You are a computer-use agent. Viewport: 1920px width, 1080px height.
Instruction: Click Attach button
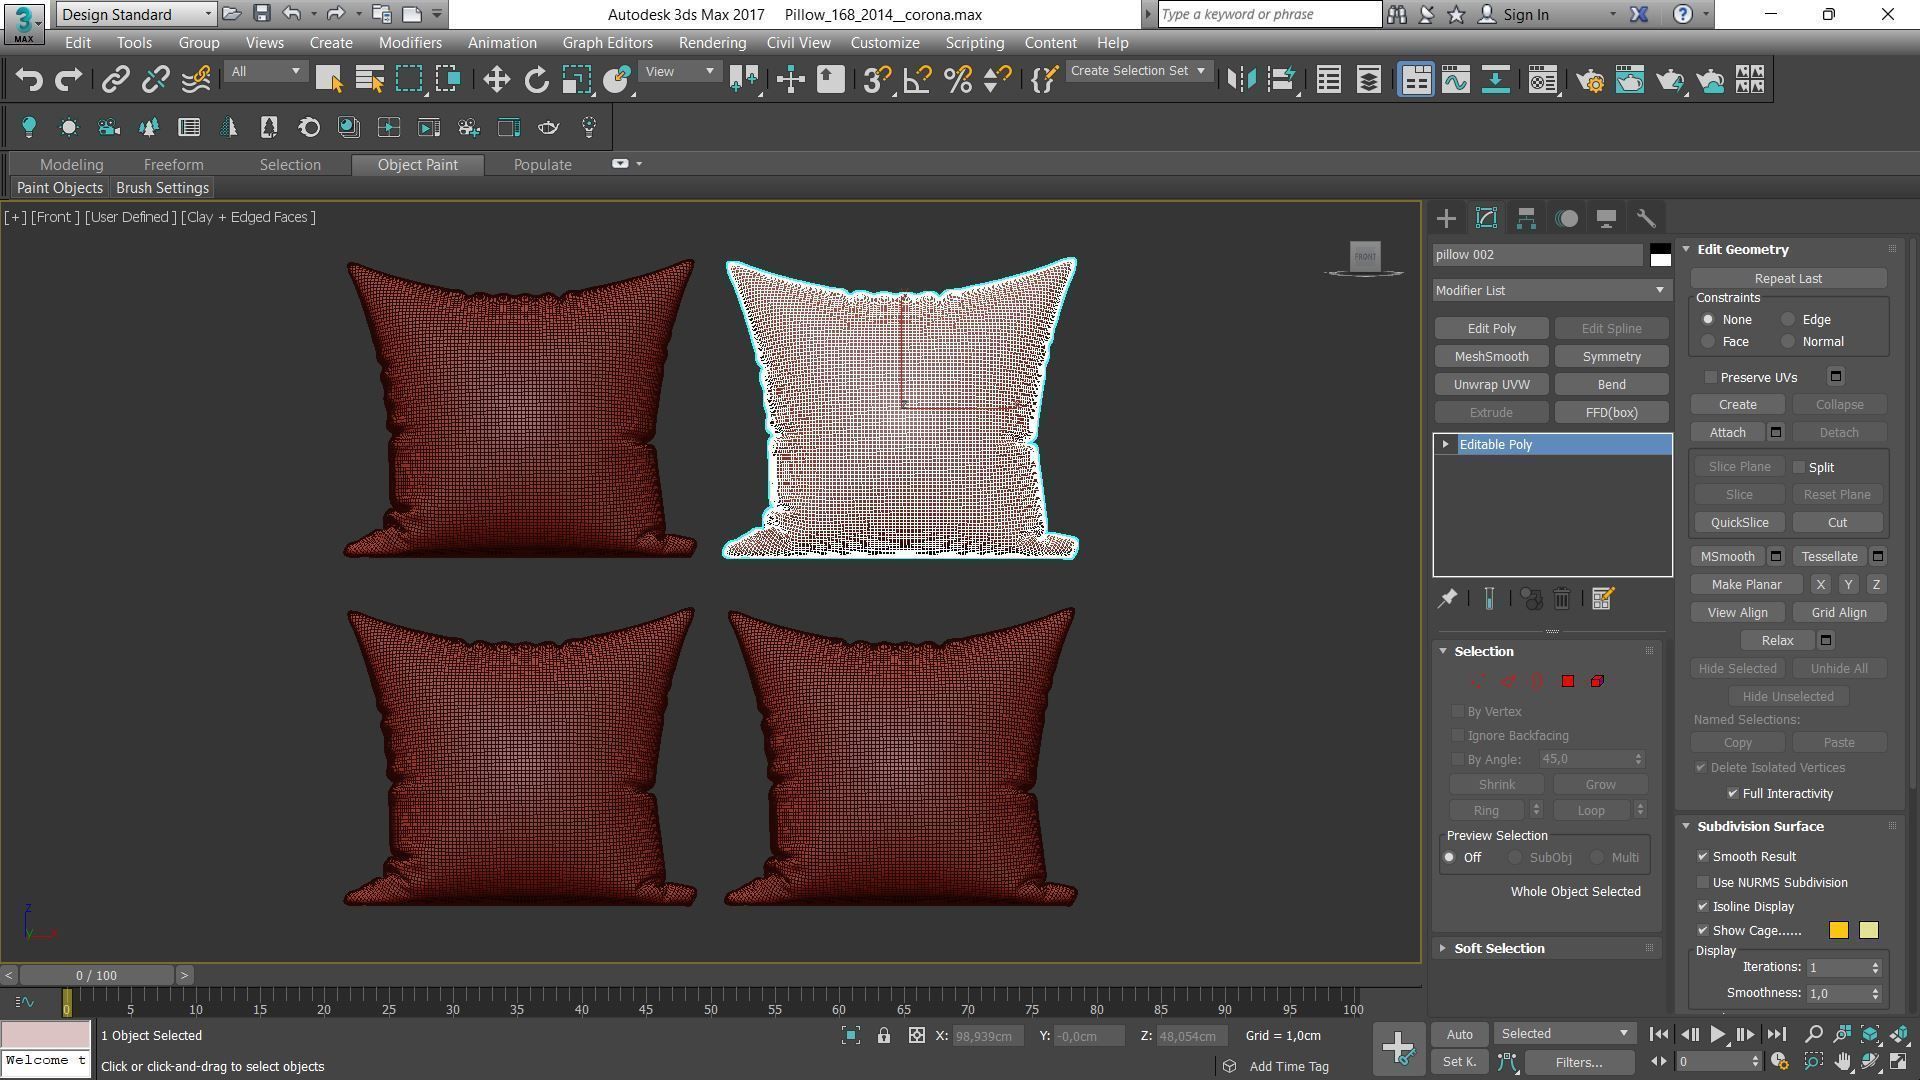(1727, 433)
